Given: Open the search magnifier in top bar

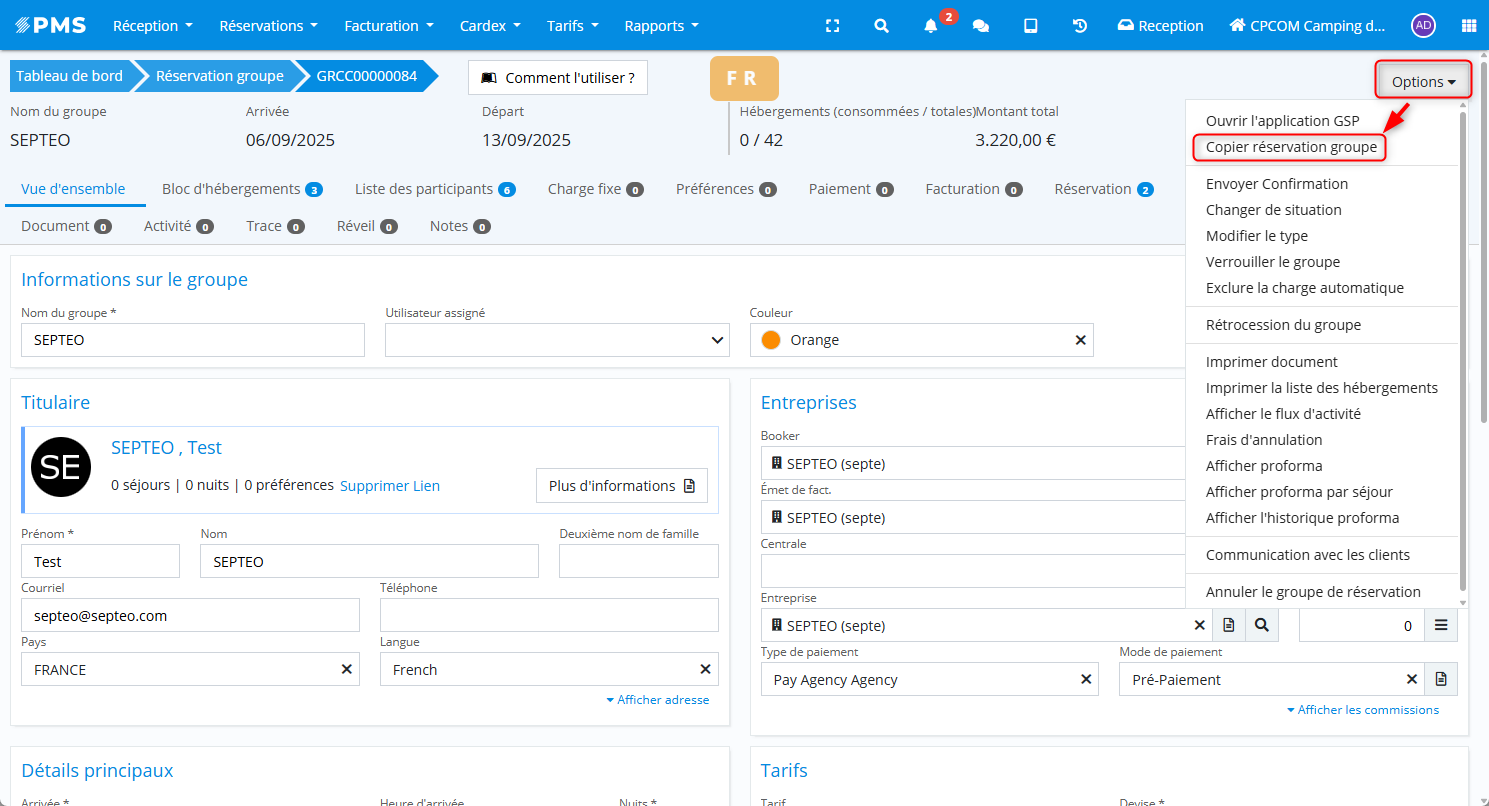Looking at the screenshot, I should (881, 26).
